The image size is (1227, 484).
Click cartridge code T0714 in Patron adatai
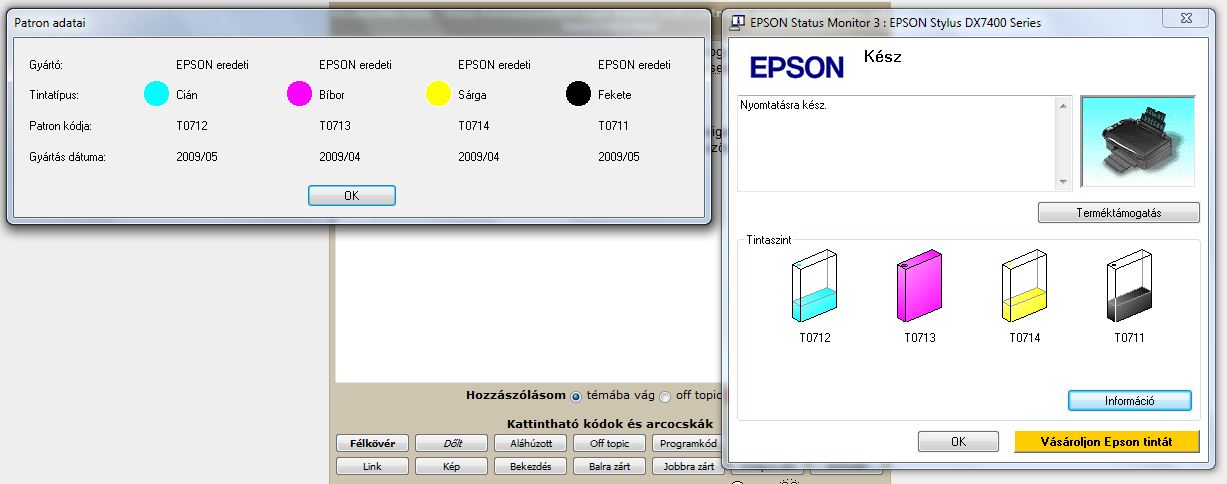(x=474, y=126)
